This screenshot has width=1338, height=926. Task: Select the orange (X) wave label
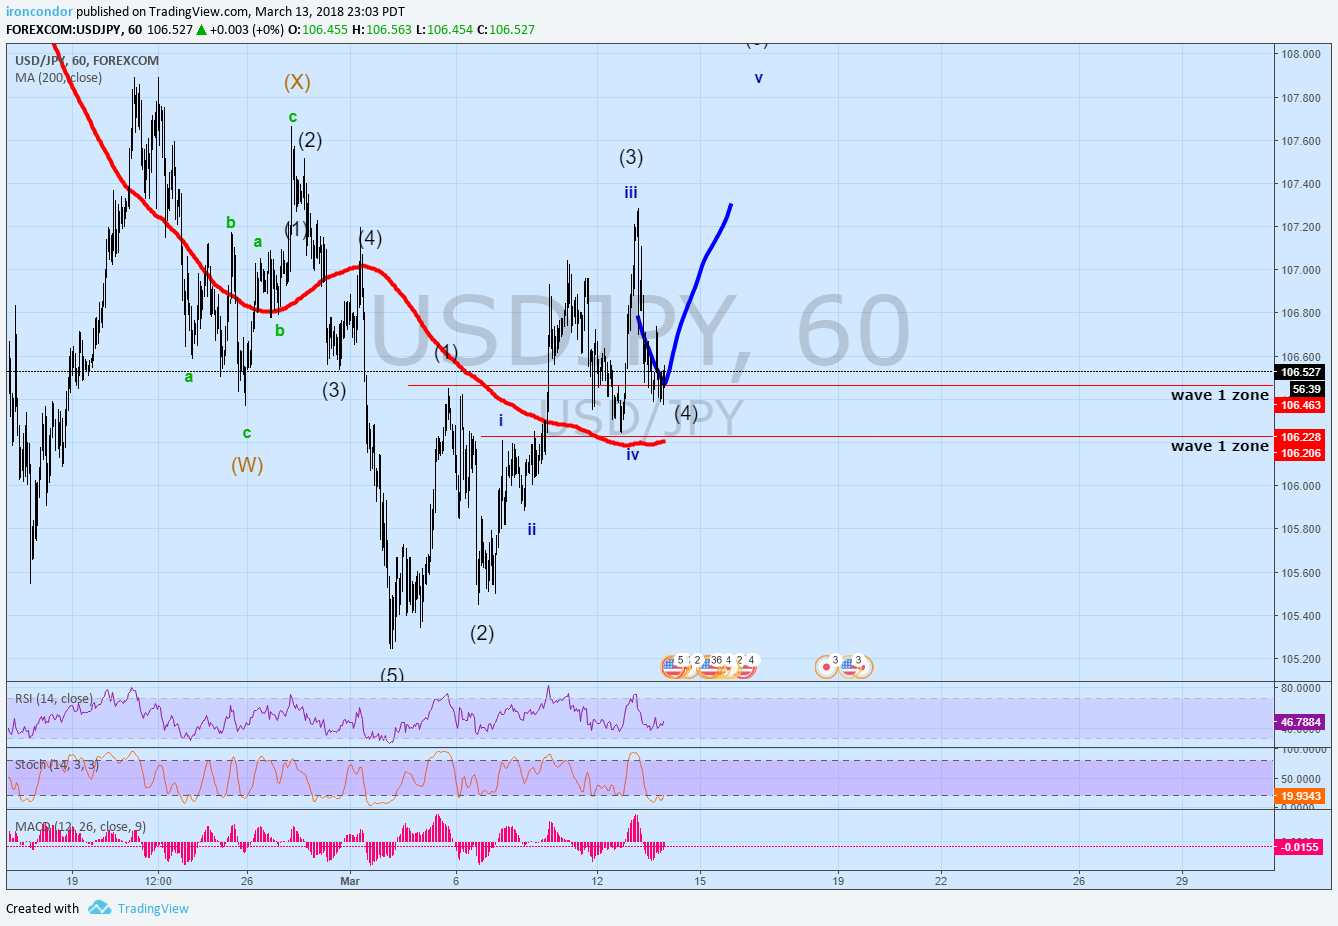point(297,82)
